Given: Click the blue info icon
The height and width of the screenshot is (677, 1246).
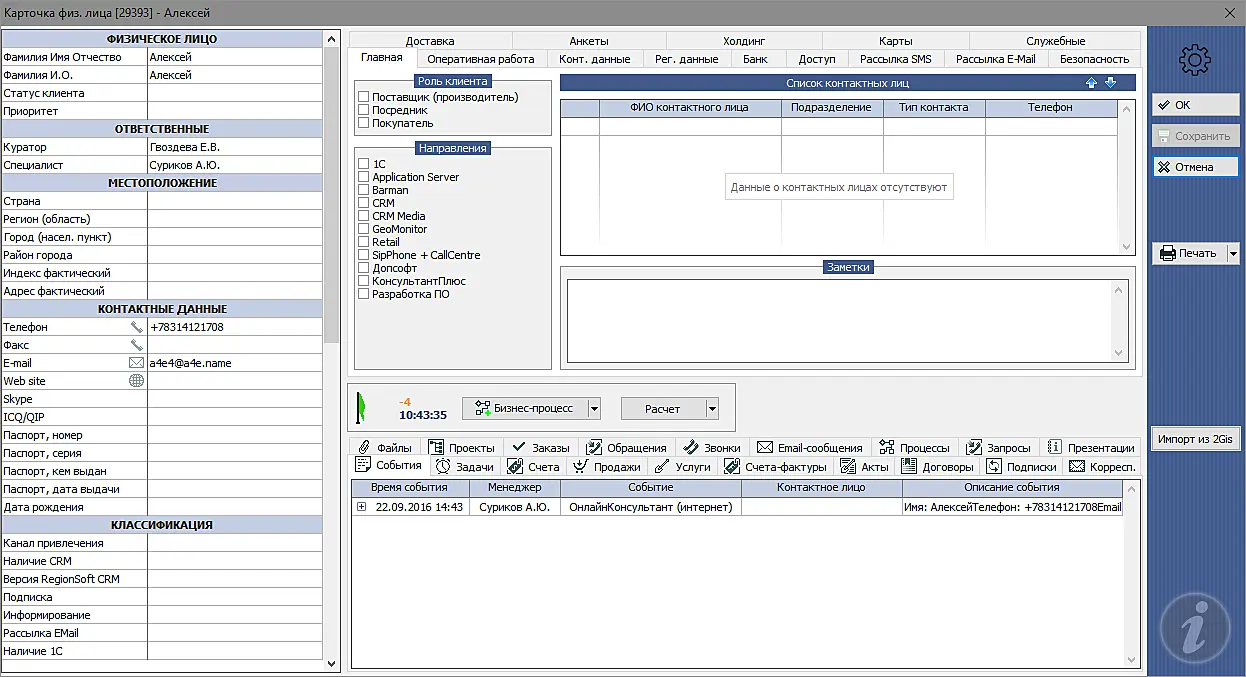Looking at the screenshot, I should 1194,629.
